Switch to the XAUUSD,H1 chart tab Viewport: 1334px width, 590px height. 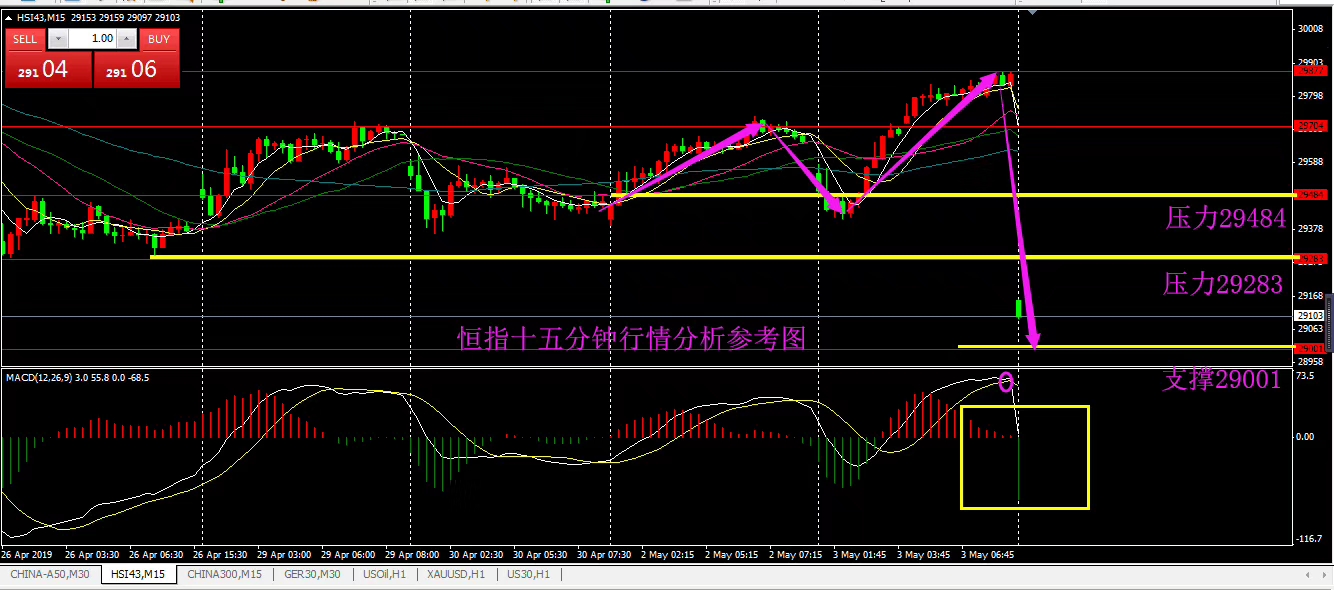455,575
